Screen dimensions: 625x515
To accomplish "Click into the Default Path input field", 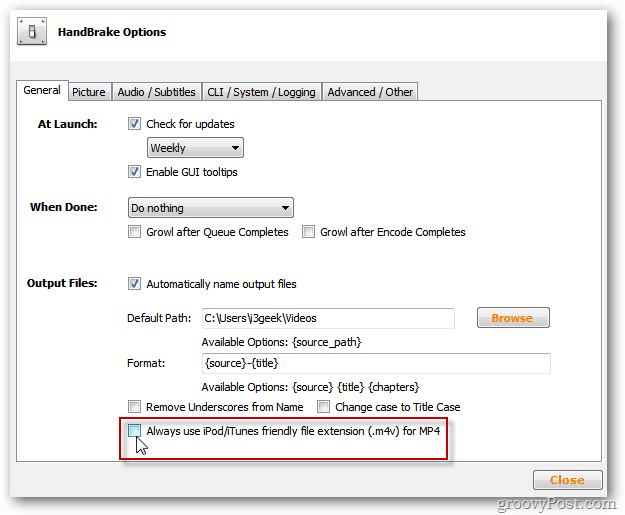I will 328,318.
